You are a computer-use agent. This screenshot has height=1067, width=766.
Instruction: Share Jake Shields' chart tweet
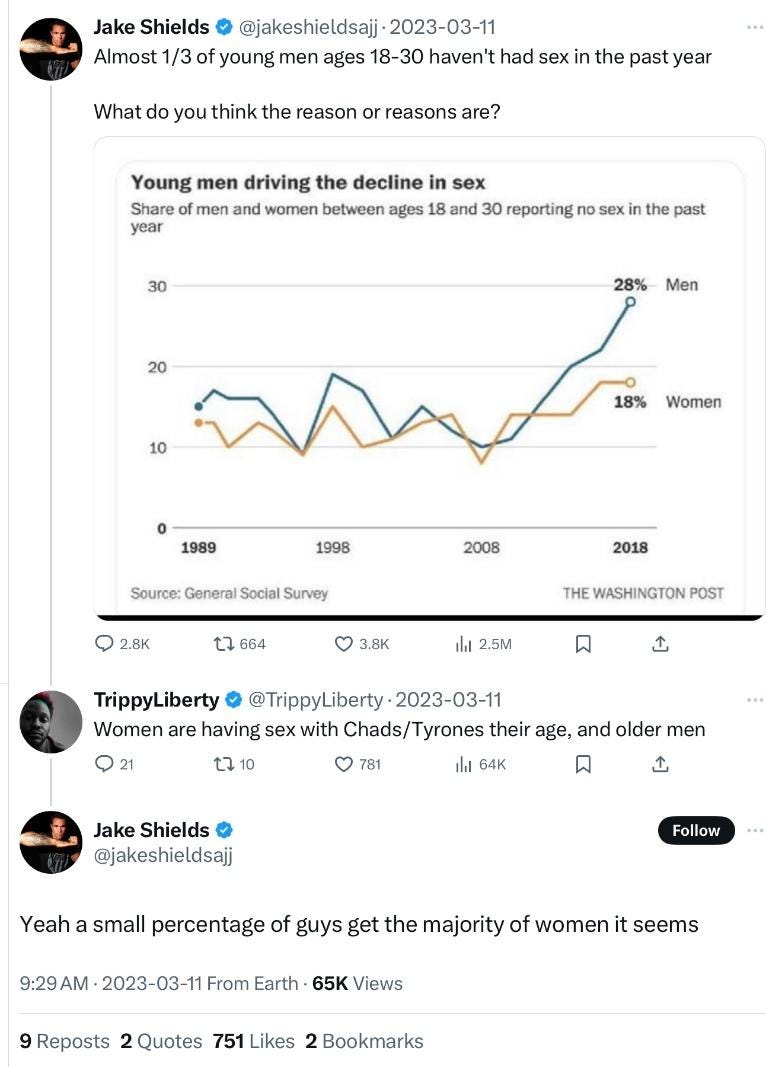click(660, 644)
